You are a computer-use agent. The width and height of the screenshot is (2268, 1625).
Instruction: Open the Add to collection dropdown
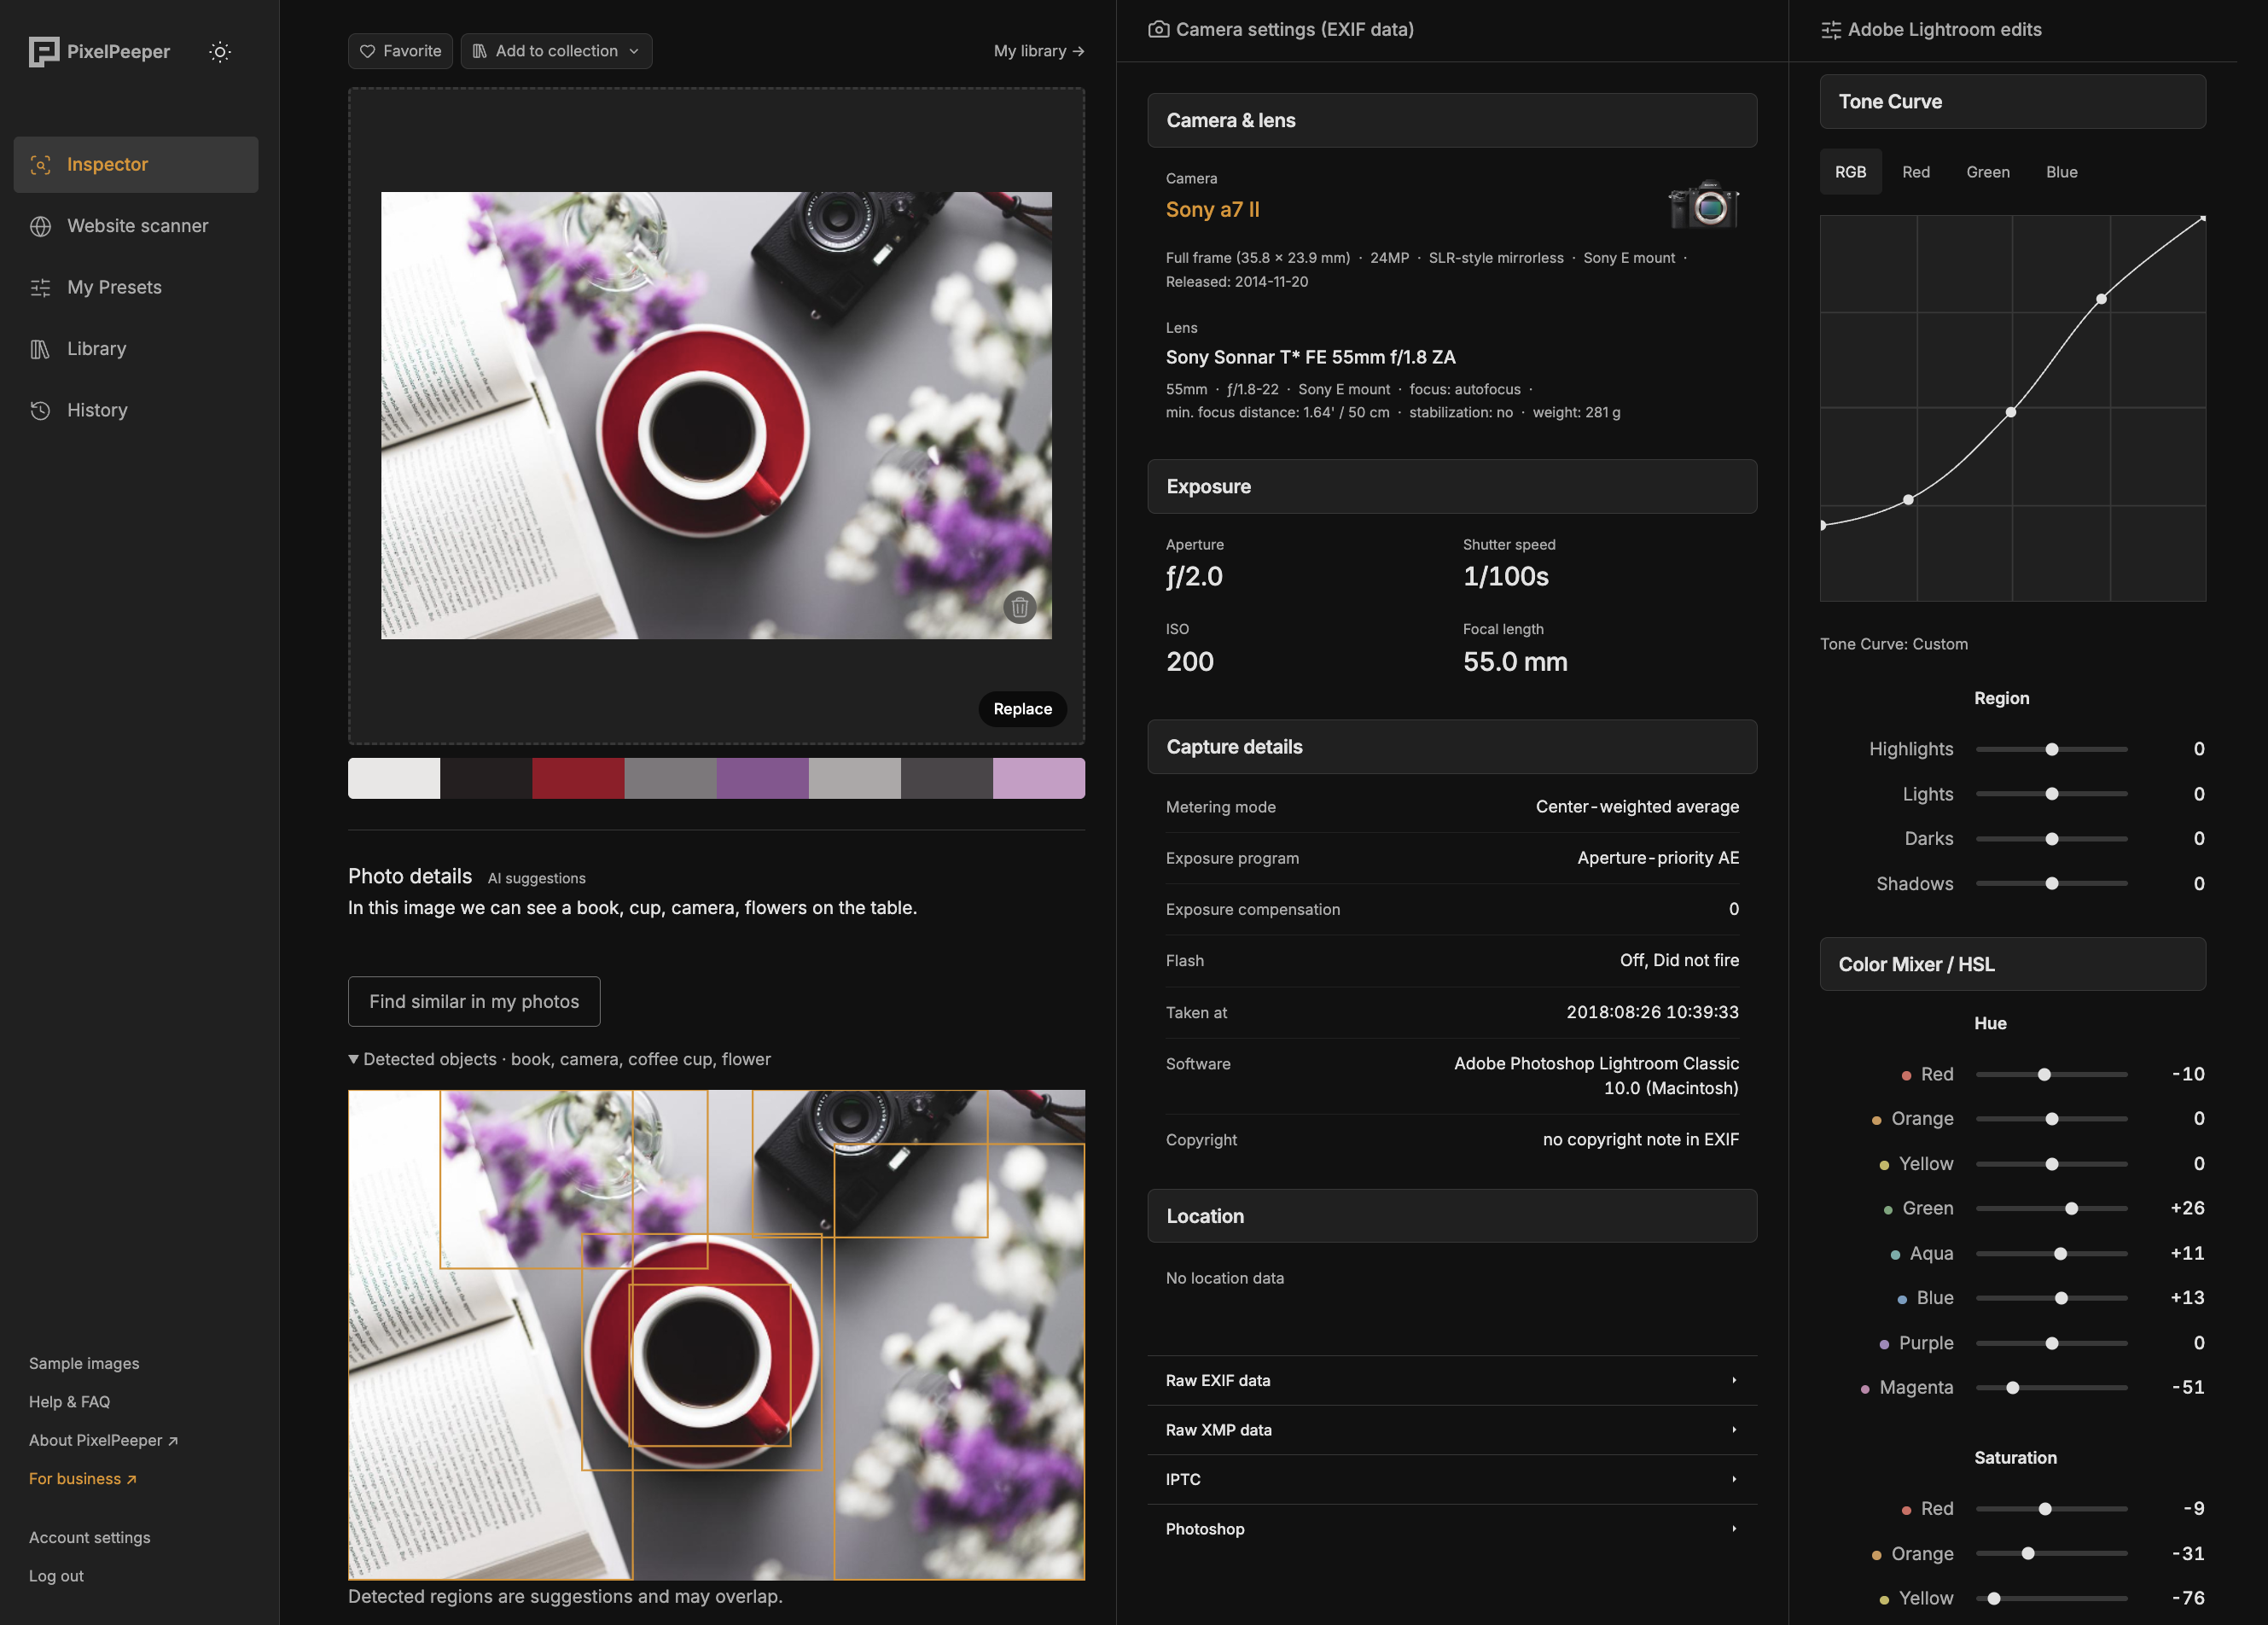[x=556, y=51]
